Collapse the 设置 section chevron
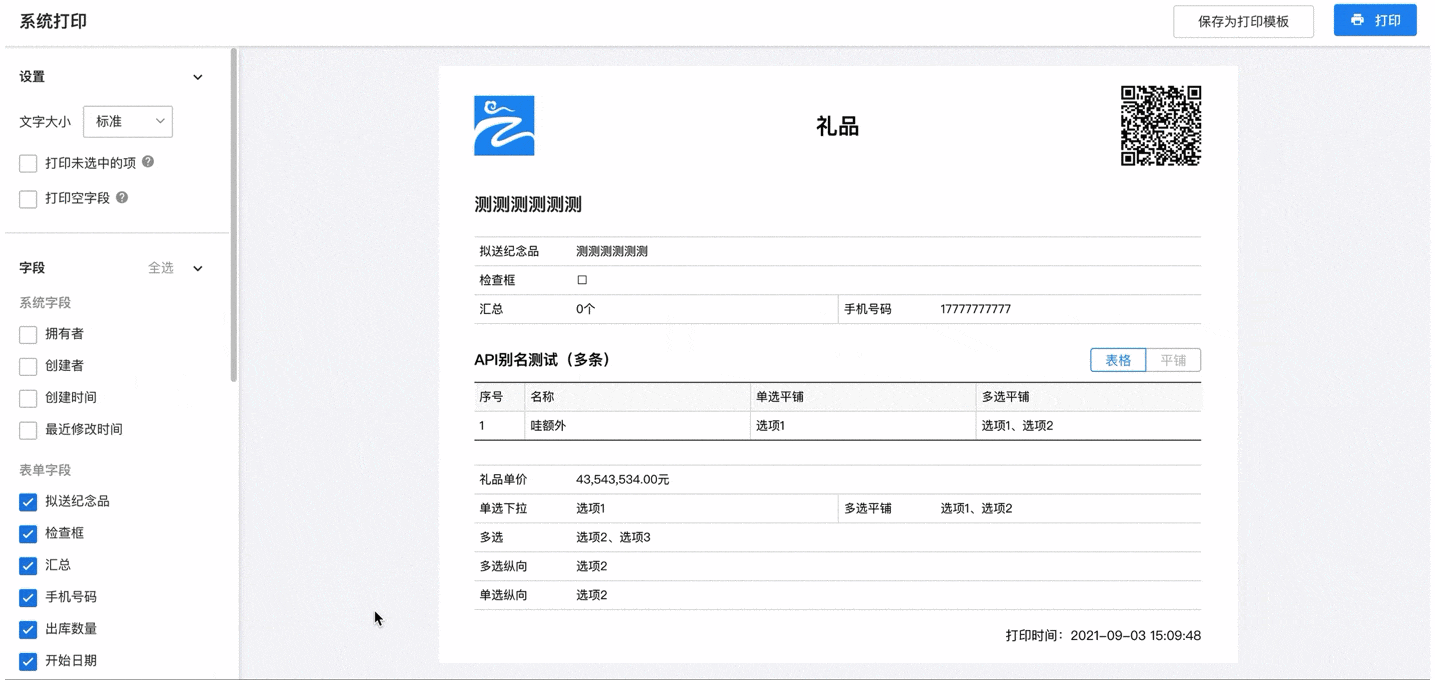The height and width of the screenshot is (680, 1435). pyautogui.click(x=198, y=77)
